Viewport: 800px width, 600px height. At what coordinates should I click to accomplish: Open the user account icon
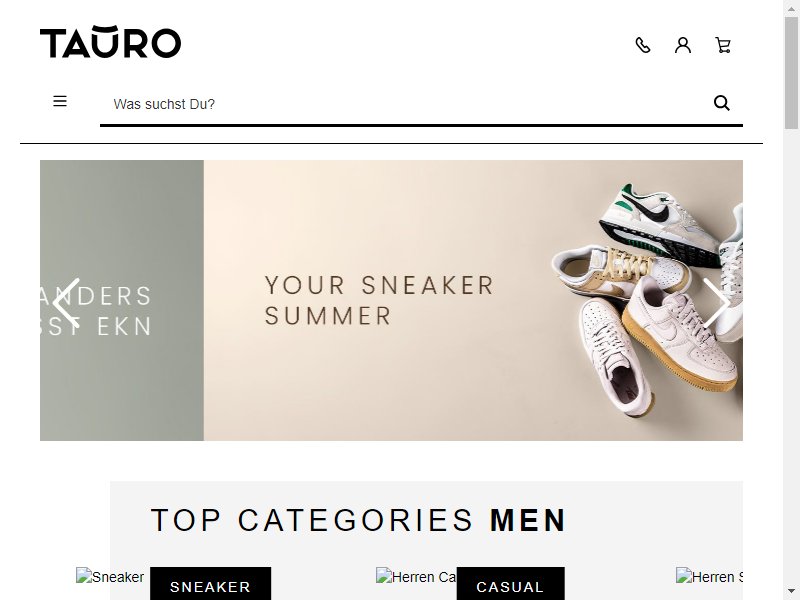point(683,45)
